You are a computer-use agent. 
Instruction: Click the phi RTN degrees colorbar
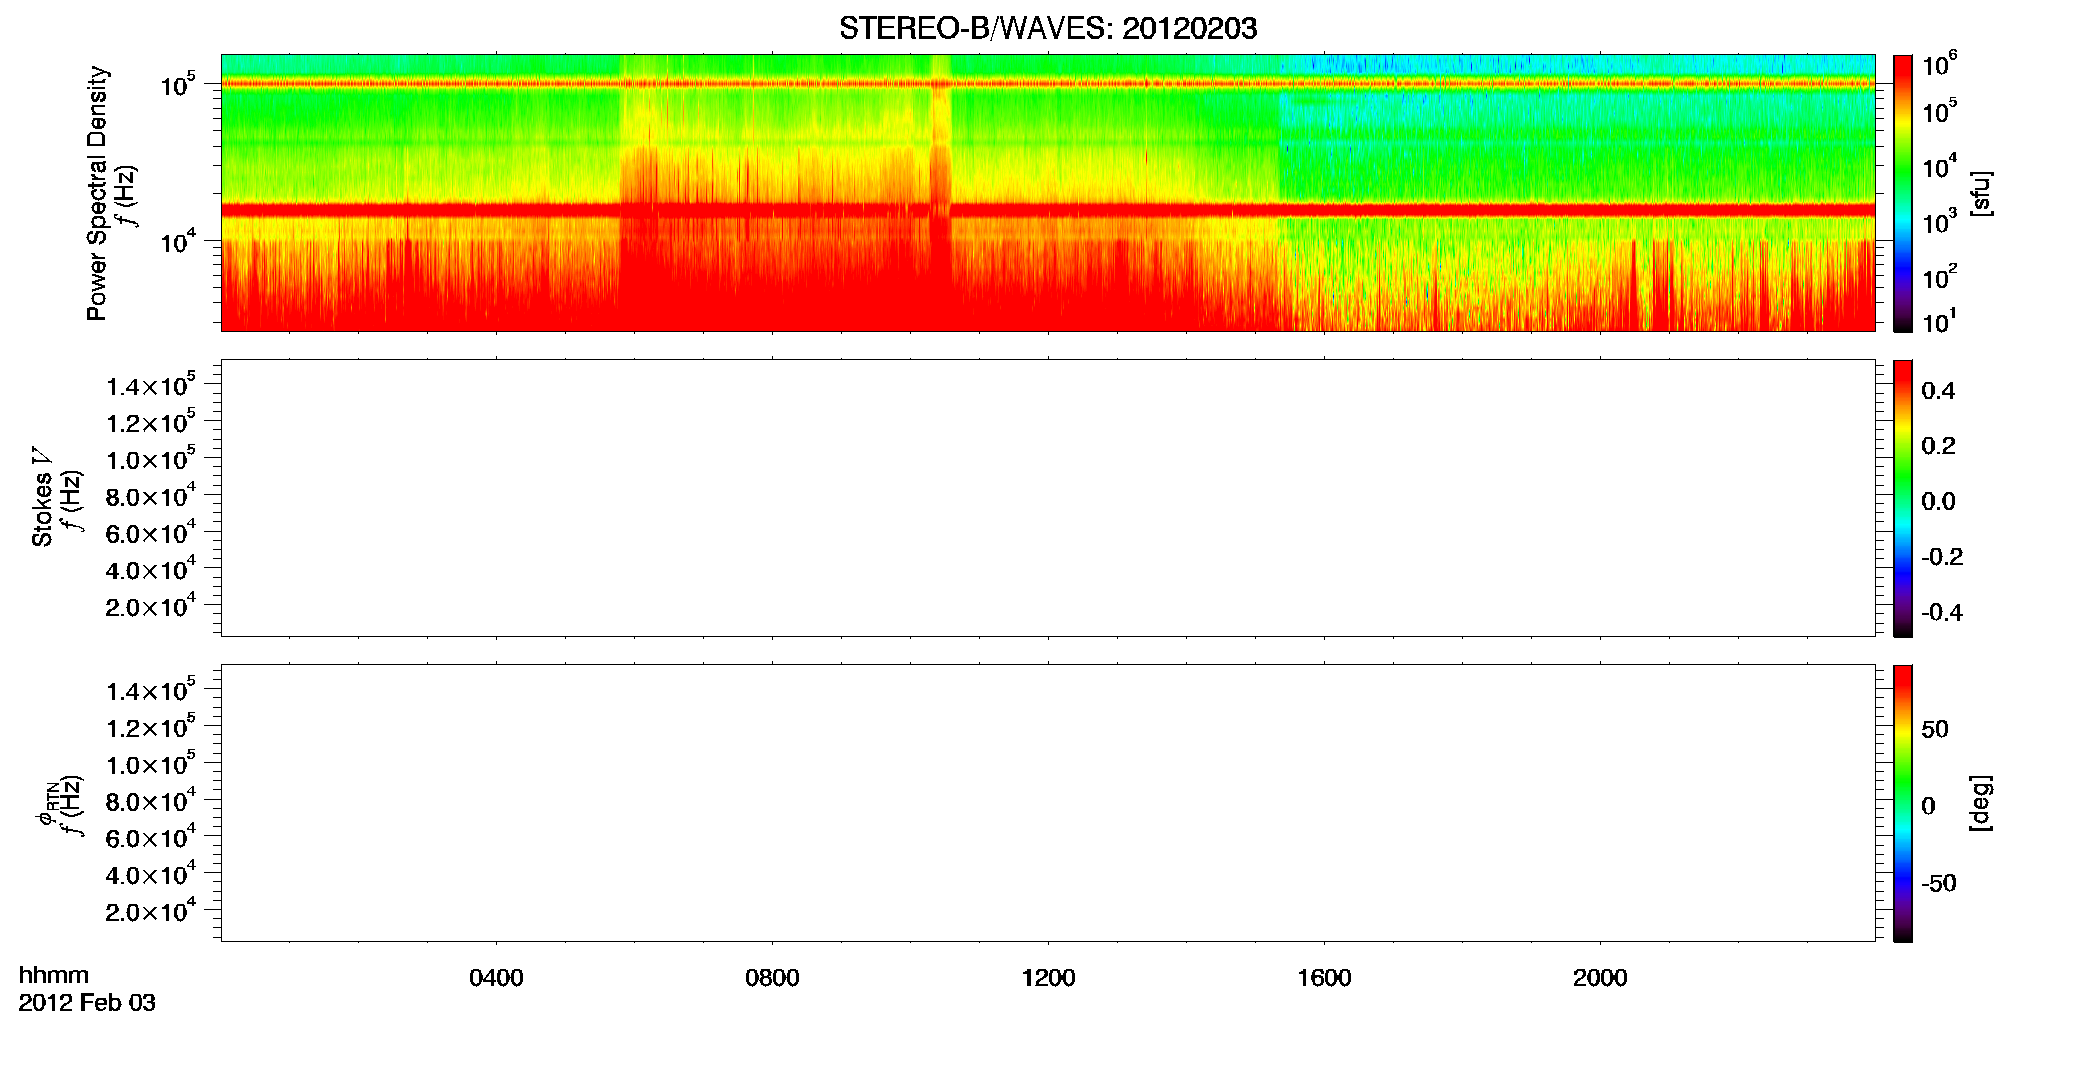[1903, 803]
